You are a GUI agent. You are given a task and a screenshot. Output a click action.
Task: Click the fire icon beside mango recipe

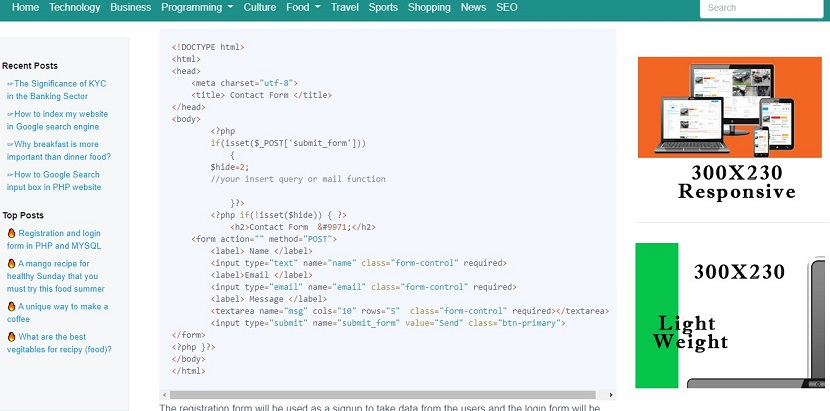(11, 263)
